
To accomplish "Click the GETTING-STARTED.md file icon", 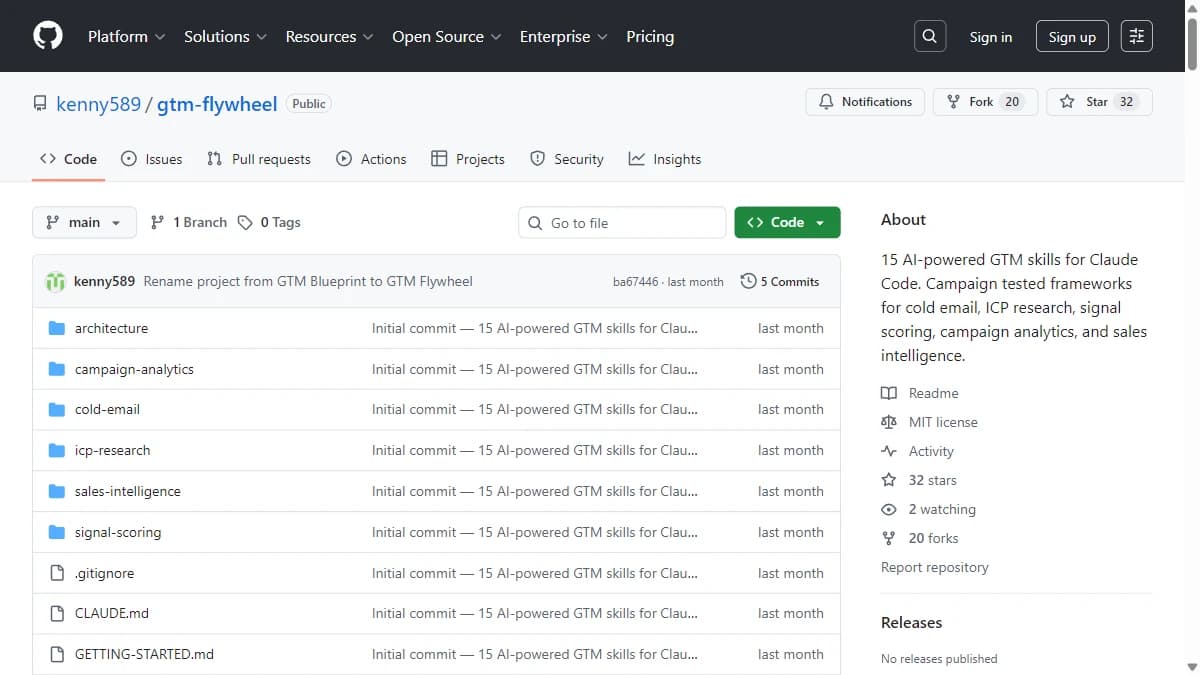I will click(57, 654).
